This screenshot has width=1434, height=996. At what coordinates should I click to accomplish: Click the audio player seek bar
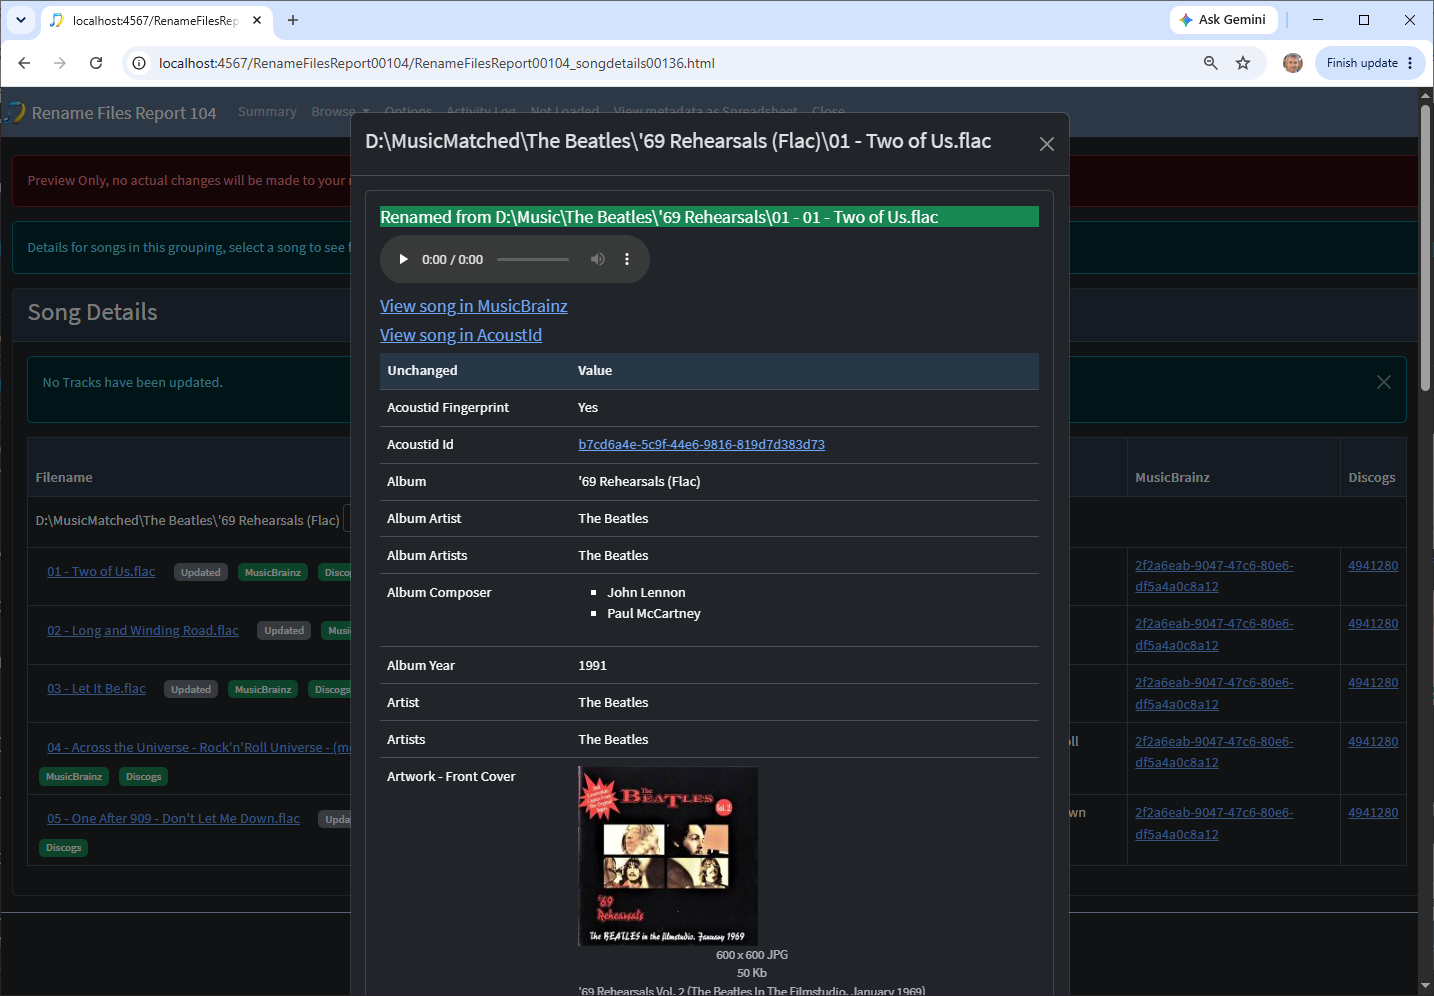point(533,260)
